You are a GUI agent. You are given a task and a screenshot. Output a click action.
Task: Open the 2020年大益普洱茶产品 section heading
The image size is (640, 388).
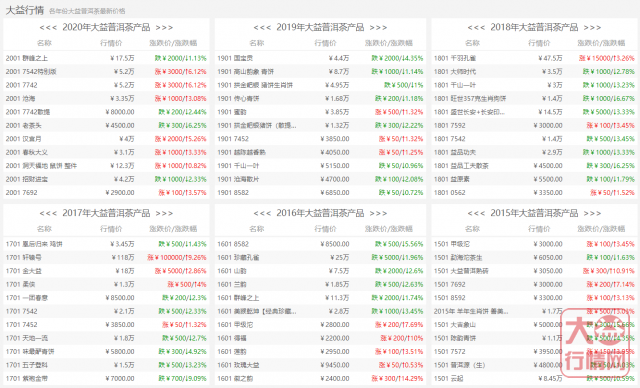click(106, 27)
